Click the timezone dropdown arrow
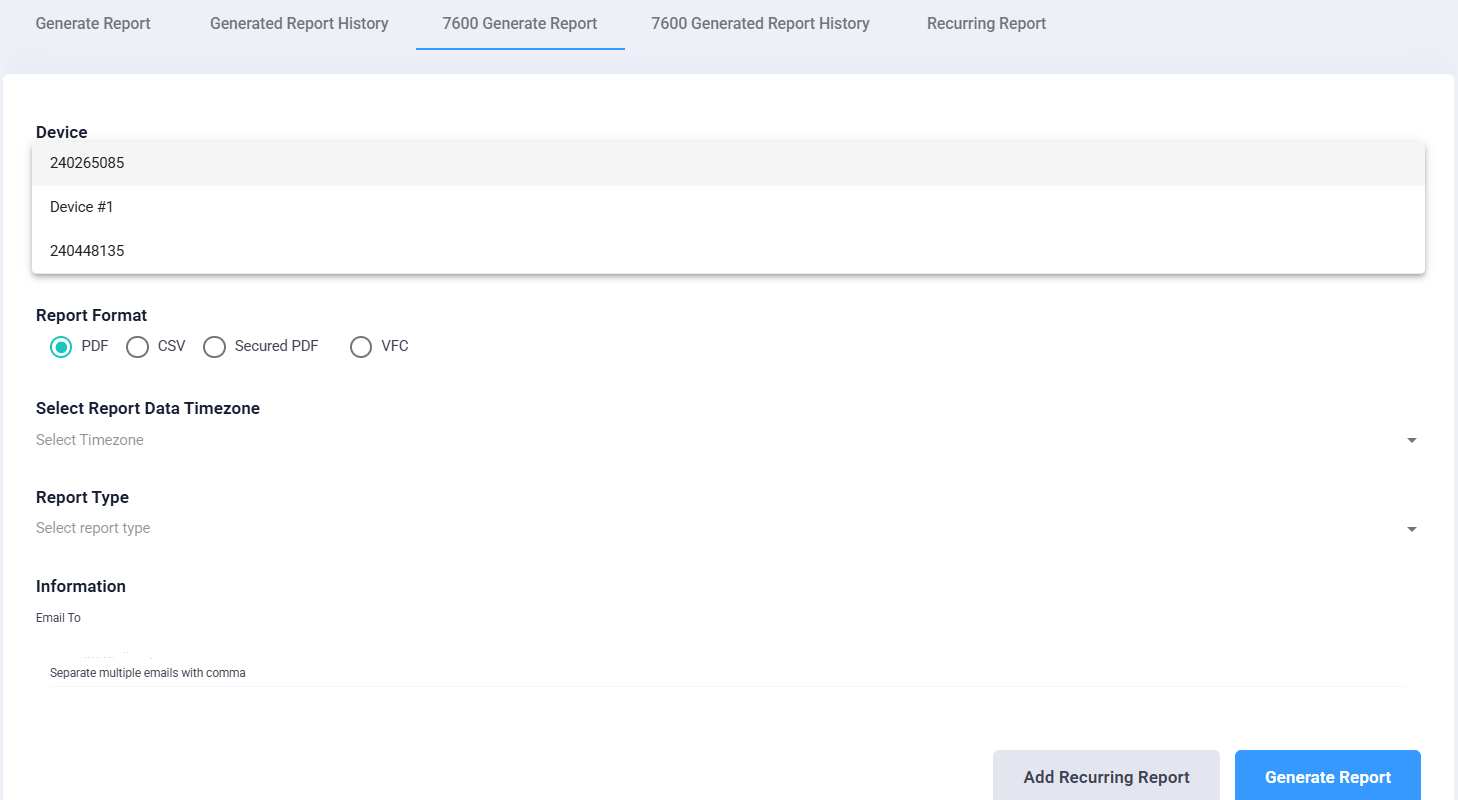Viewport: 1458px width, 800px height. tap(1412, 440)
